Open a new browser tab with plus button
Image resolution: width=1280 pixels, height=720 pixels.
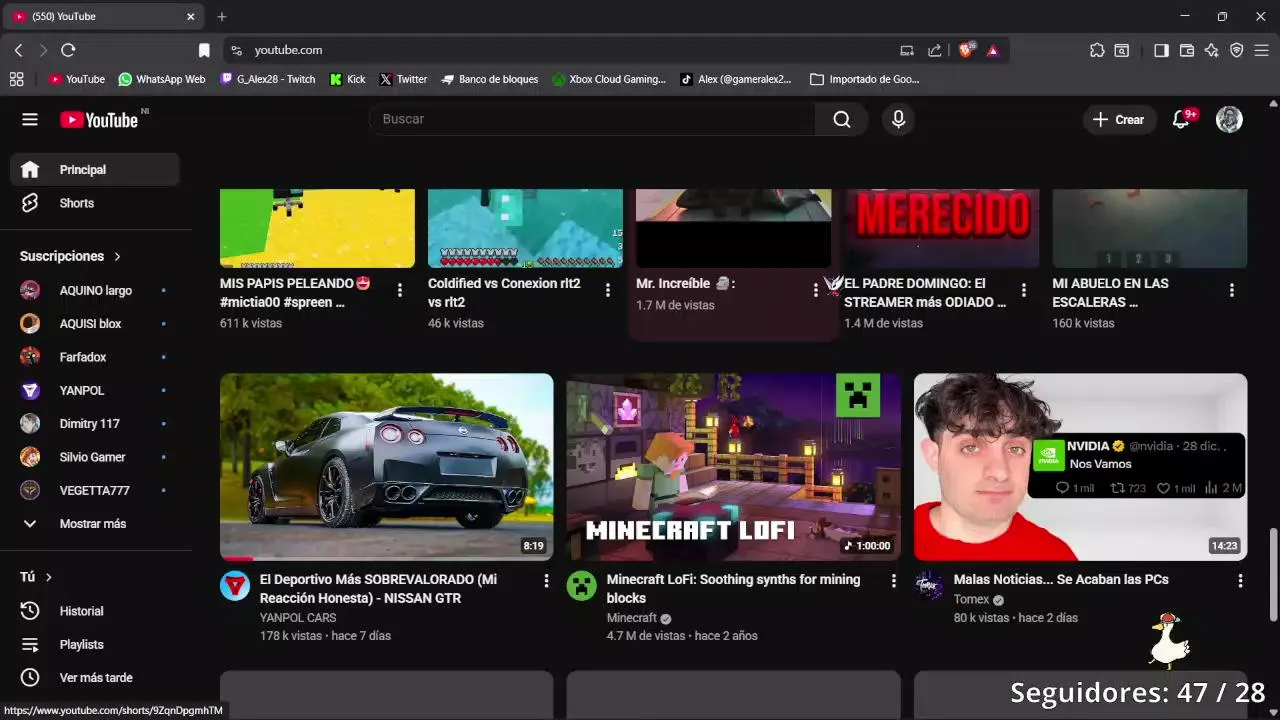click(222, 16)
